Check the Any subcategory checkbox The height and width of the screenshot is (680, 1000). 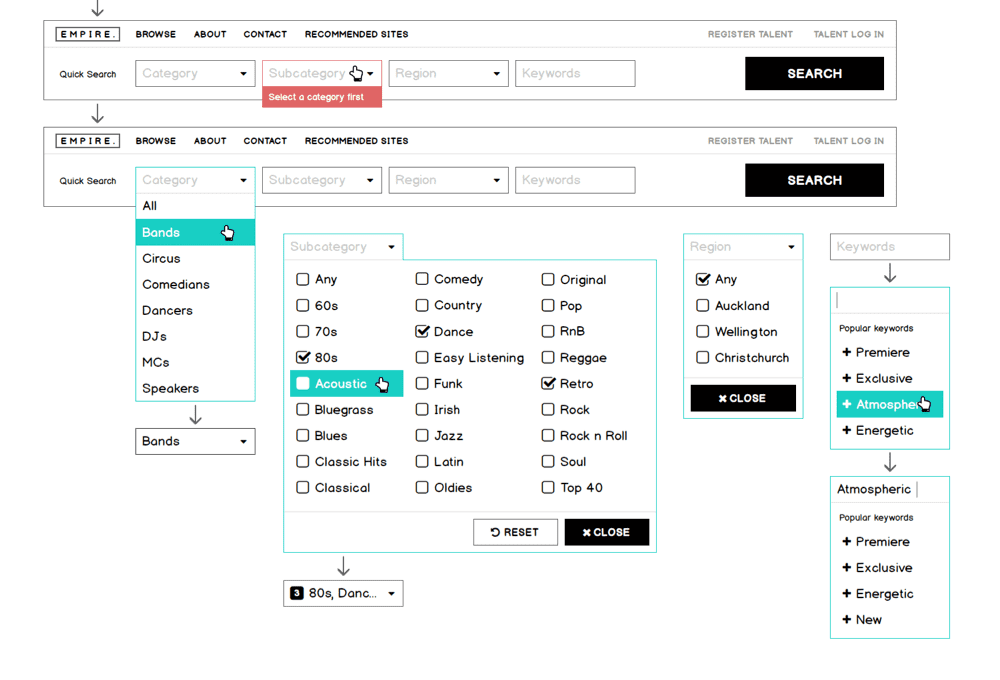coord(303,279)
